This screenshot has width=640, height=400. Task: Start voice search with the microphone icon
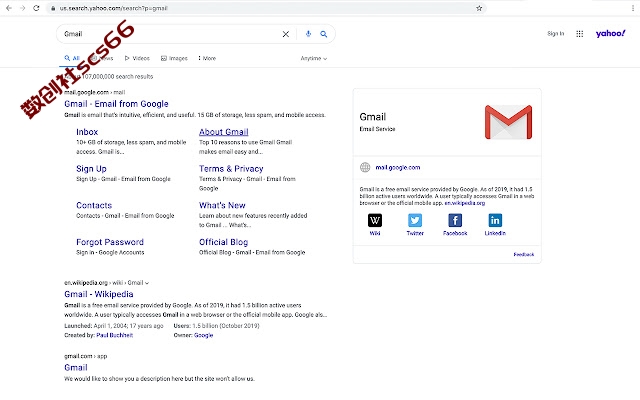click(x=308, y=34)
